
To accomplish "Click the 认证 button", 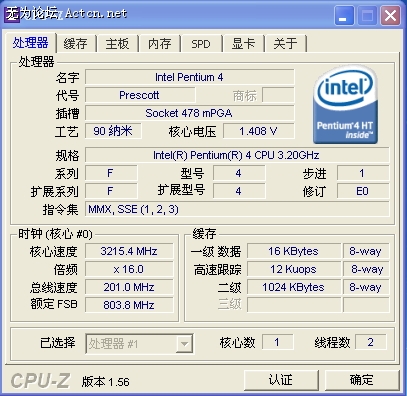I will tap(281, 380).
